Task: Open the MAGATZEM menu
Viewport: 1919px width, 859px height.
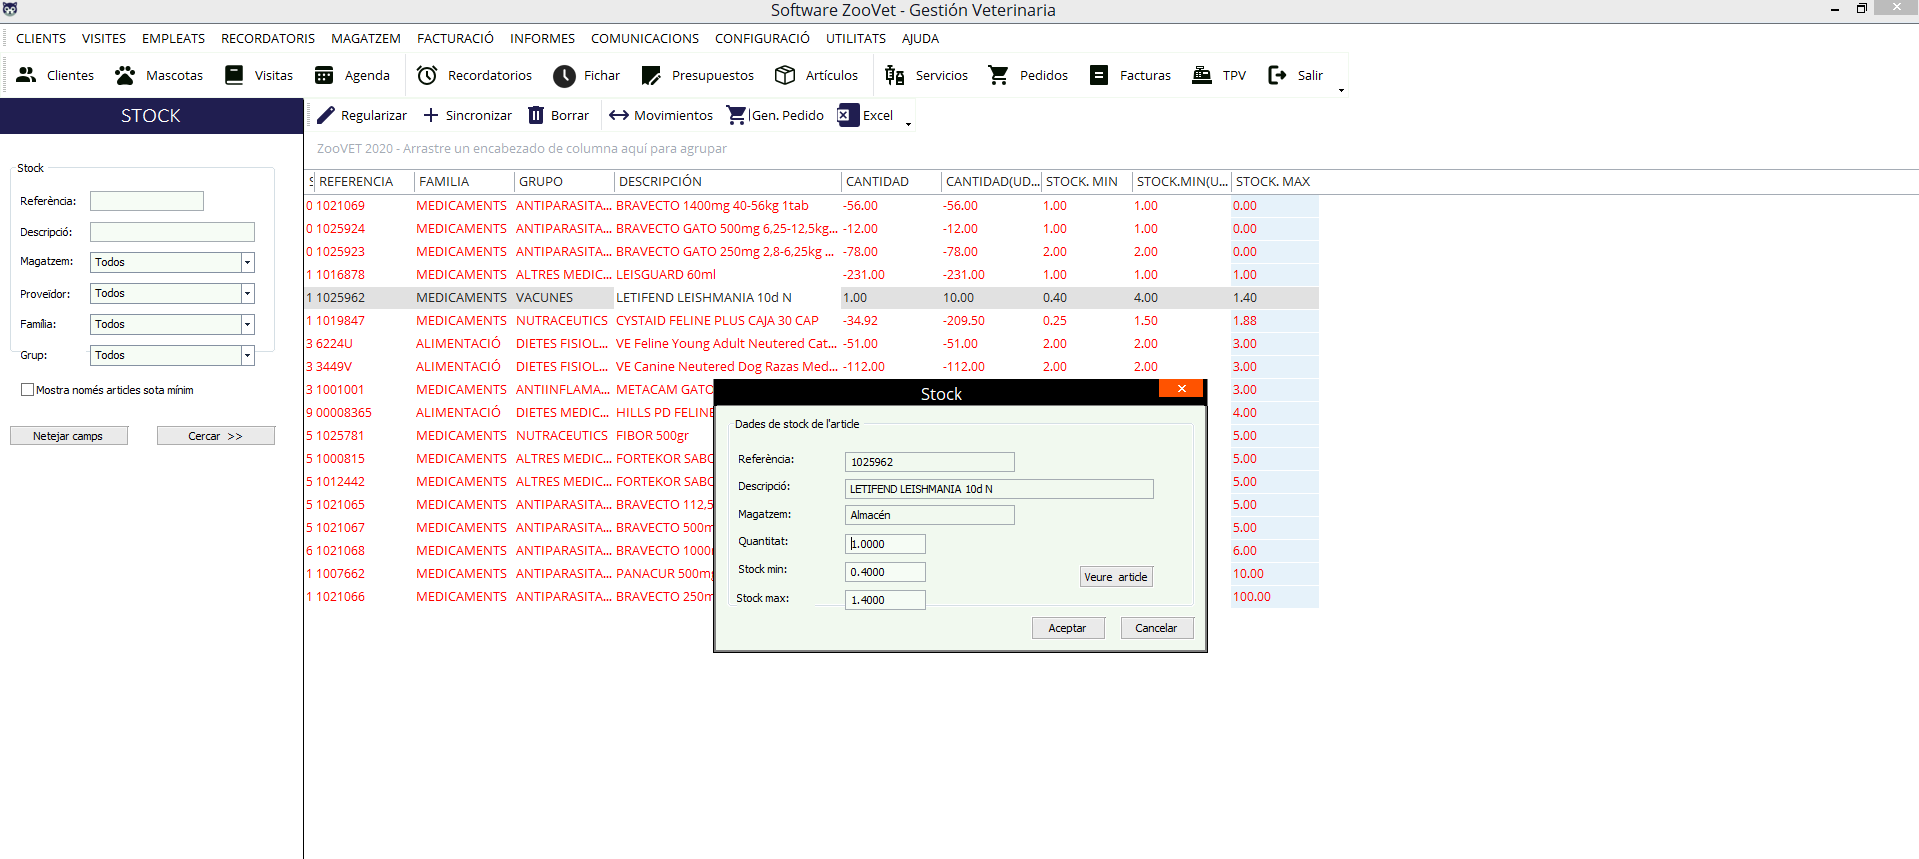Action: (x=366, y=38)
